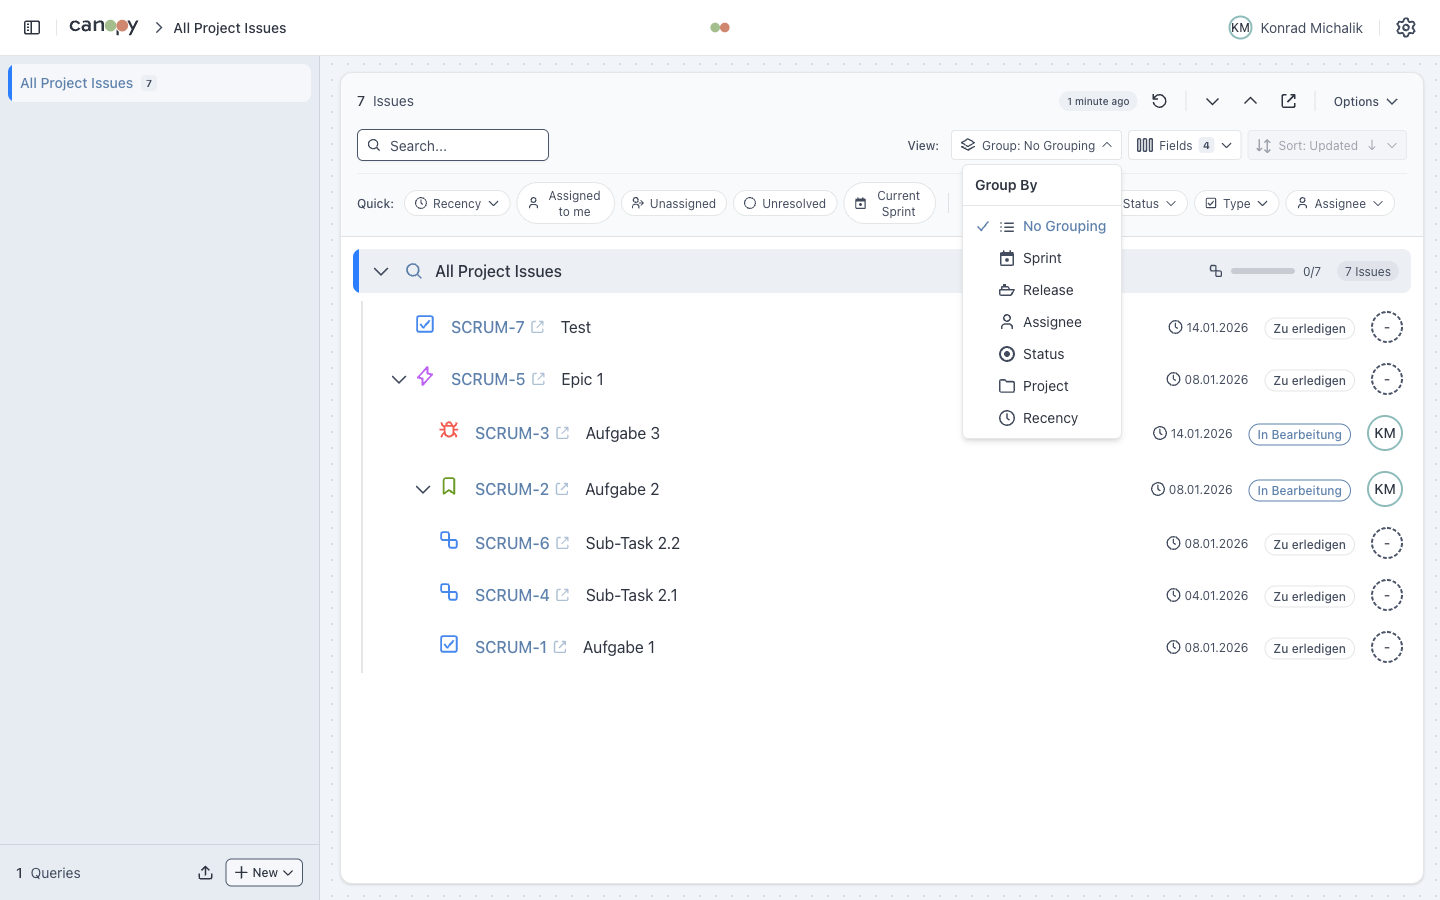Collapse the Epic 1 SCRUM-5 row
This screenshot has width=1440, height=900.
point(399,379)
